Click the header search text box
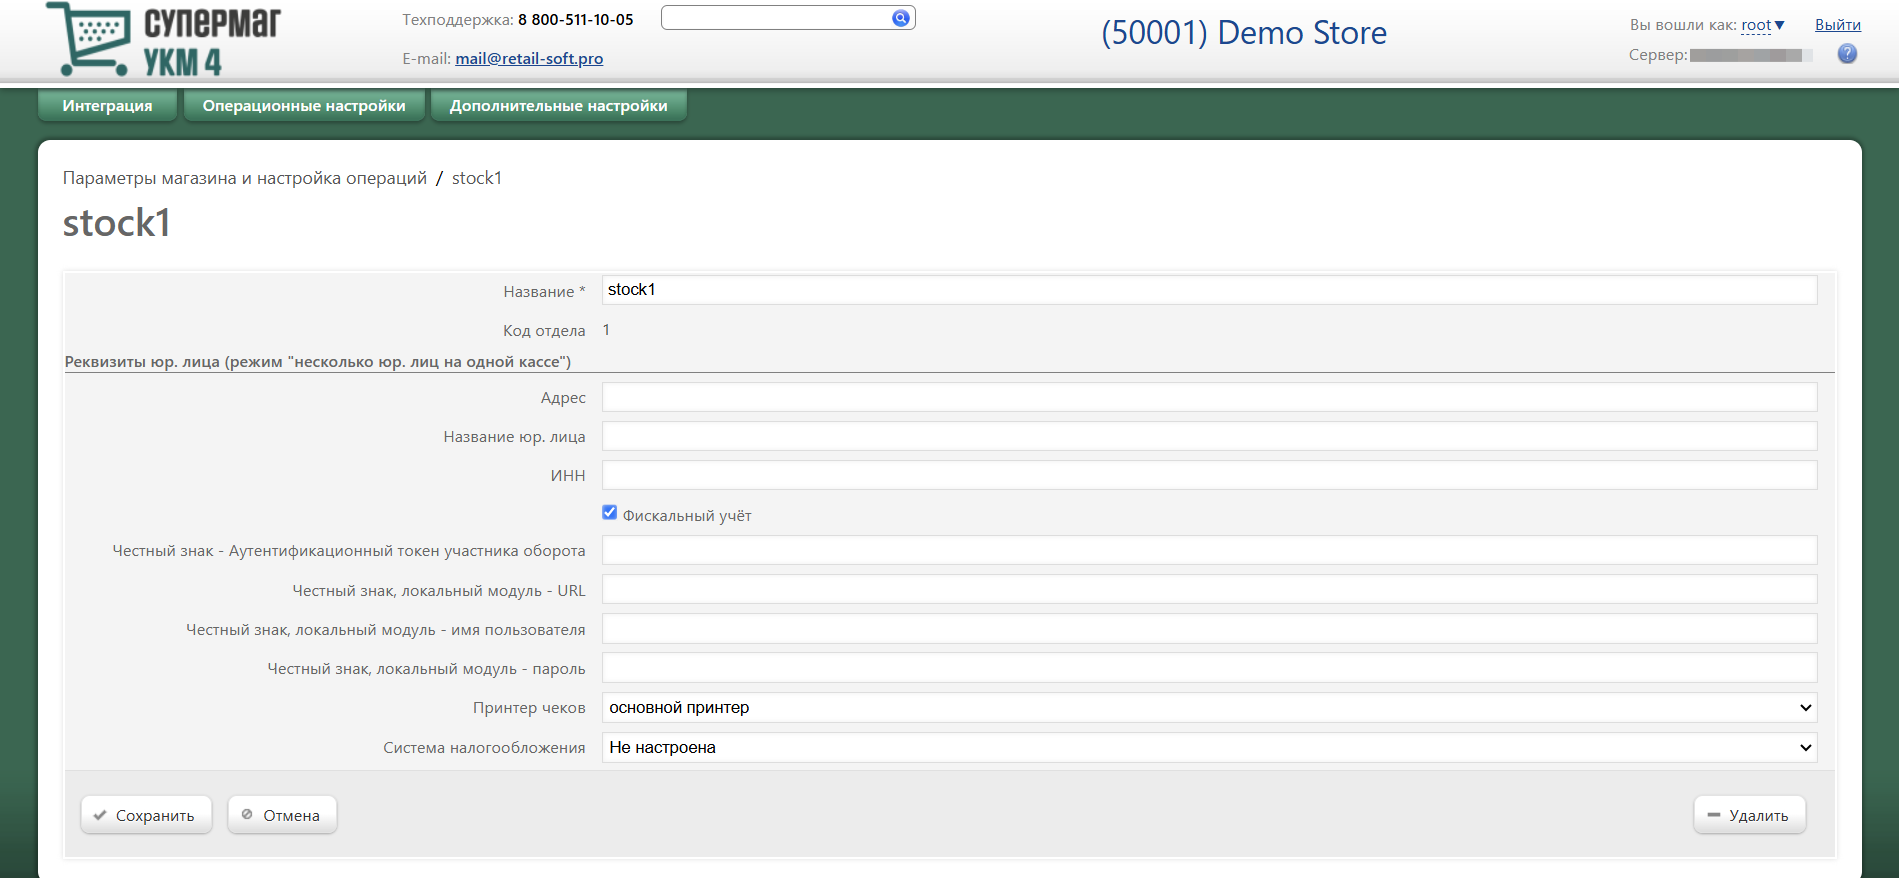Image resolution: width=1899 pixels, height=878 pixels. (775, 18)
